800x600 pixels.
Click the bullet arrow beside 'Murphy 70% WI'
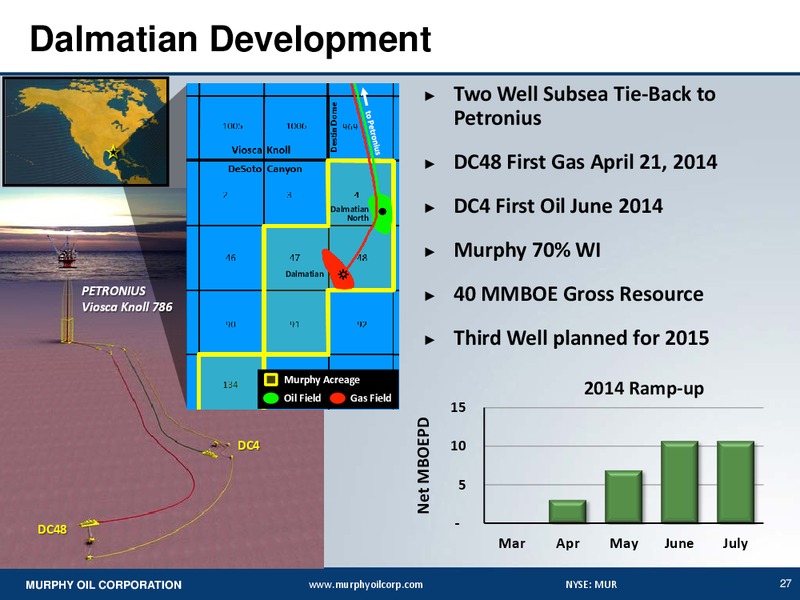[430, 252]
